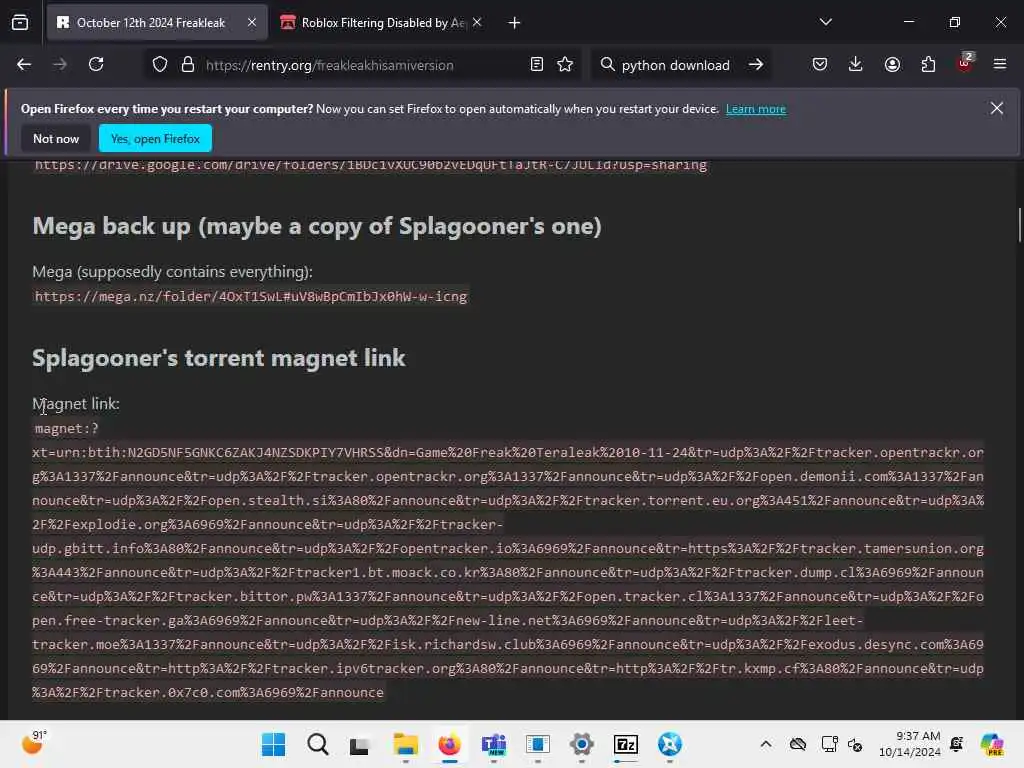Show hidden system tray icons
Viewport: 1024px width, 768px height.
pos(766,744)
